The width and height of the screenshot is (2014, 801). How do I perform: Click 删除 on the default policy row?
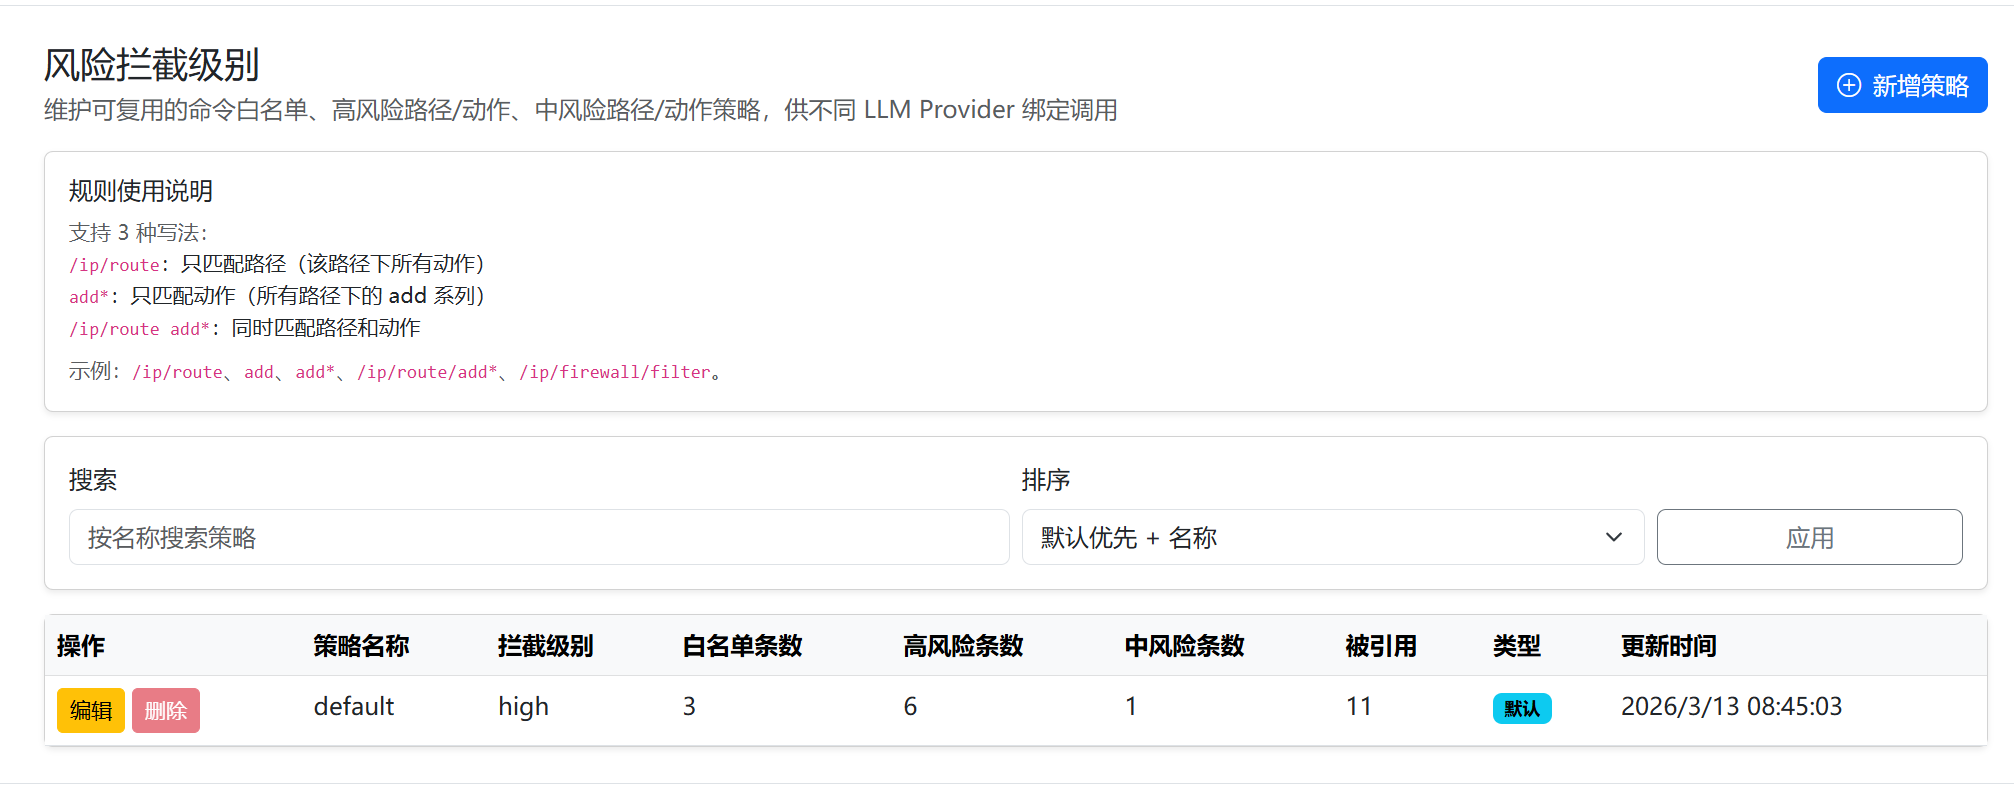point(166,711)
